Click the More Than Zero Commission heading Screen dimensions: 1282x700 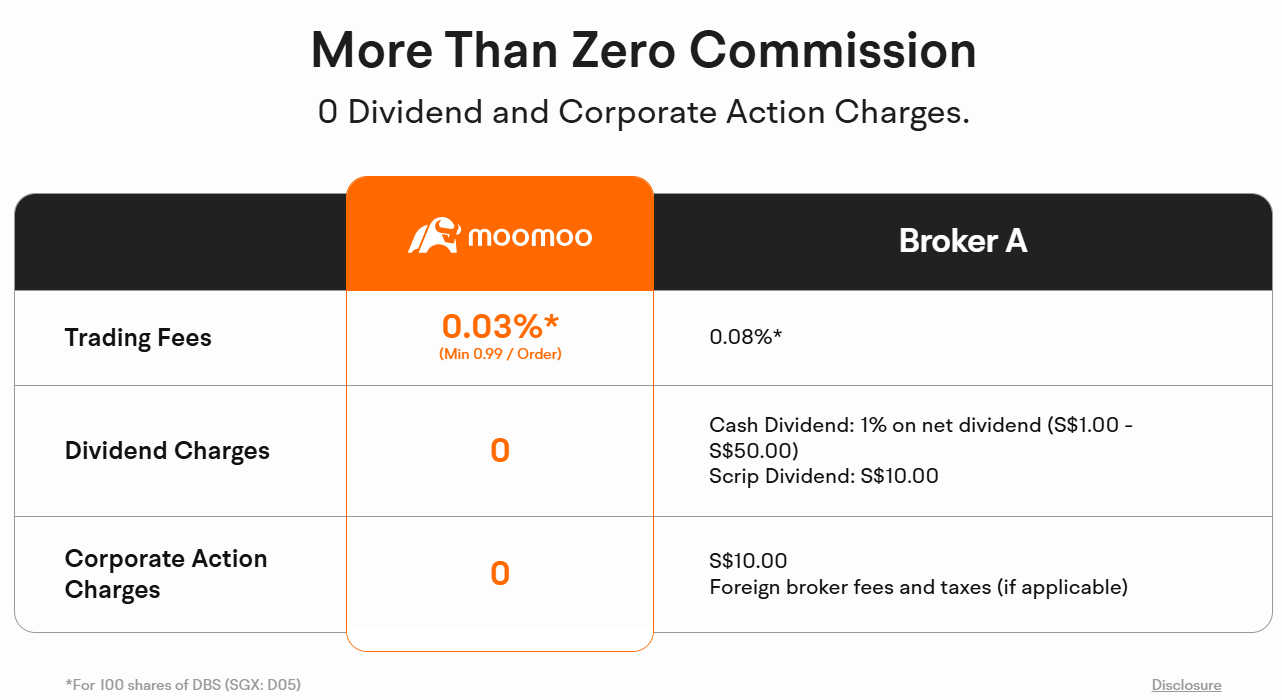(x=643, y=50)
